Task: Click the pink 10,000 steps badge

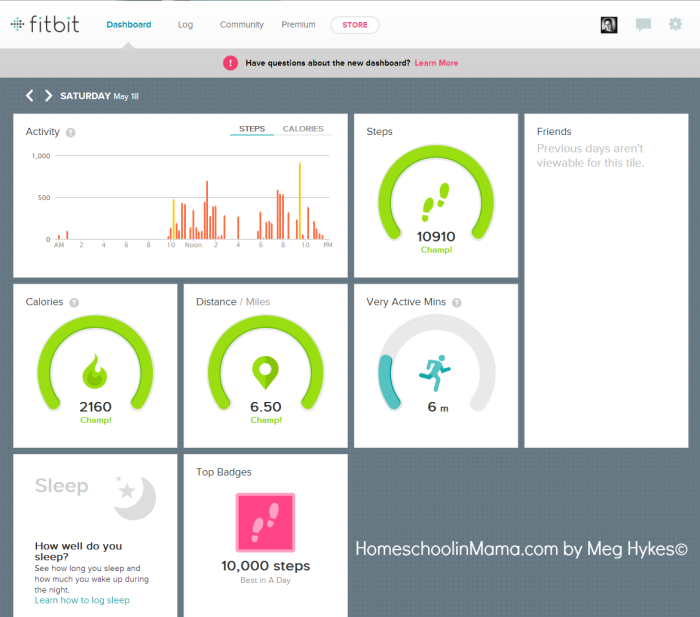Action: (x=265, y=522)
